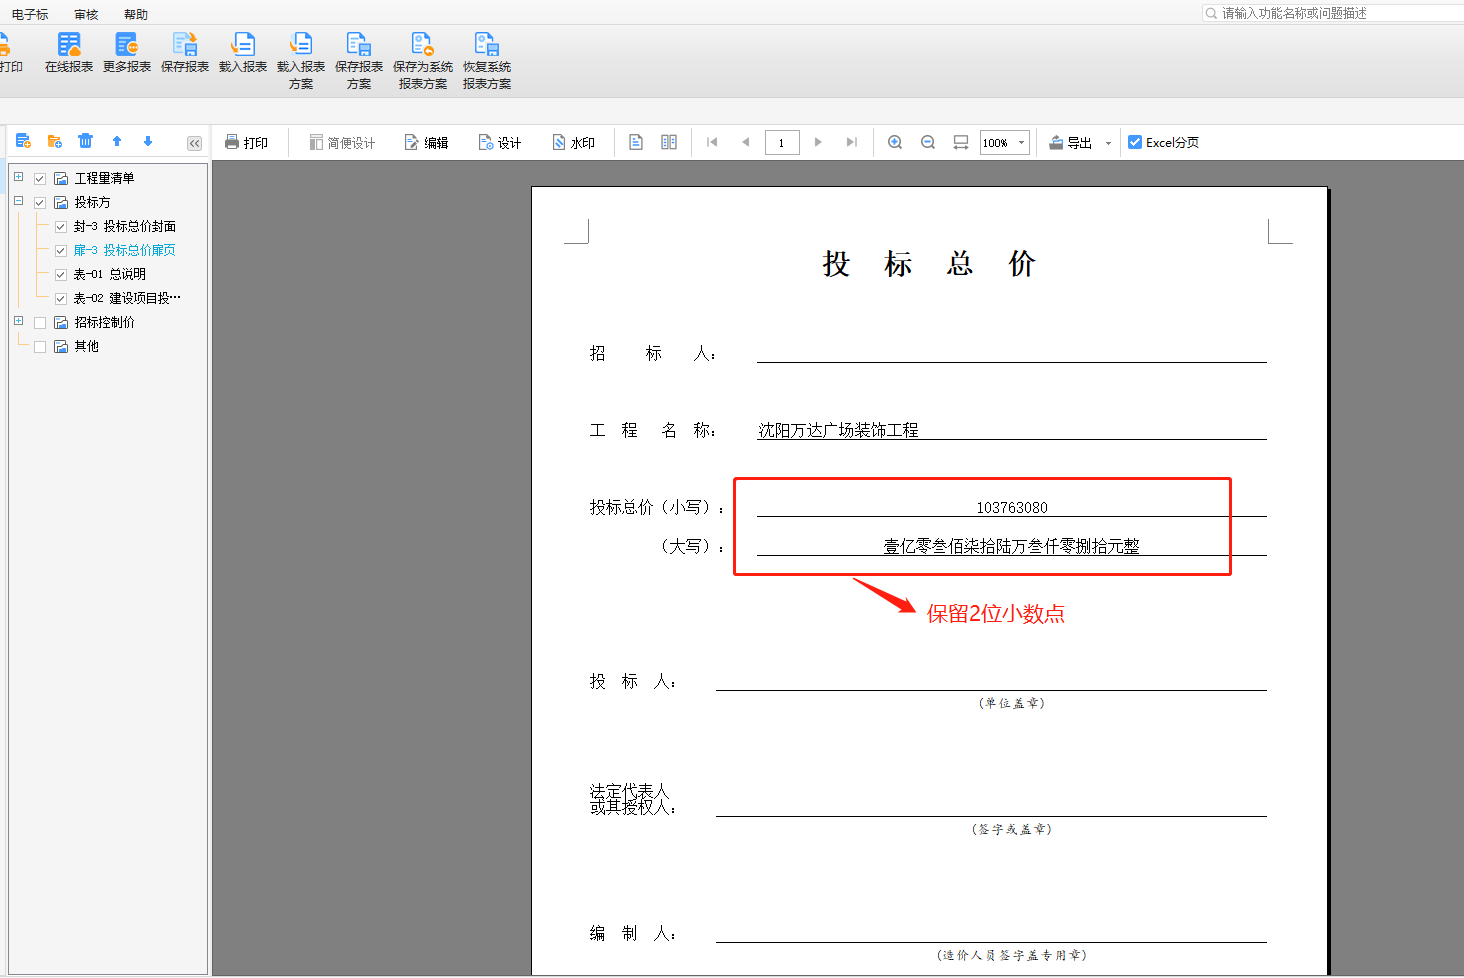Switch to double page view
Screen dimensions: 1464x978
tap(669, 142)
